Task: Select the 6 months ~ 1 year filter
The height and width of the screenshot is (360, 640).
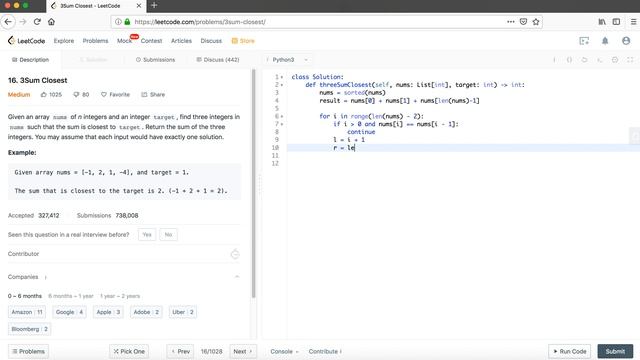Action: click(x=71, y=296)
